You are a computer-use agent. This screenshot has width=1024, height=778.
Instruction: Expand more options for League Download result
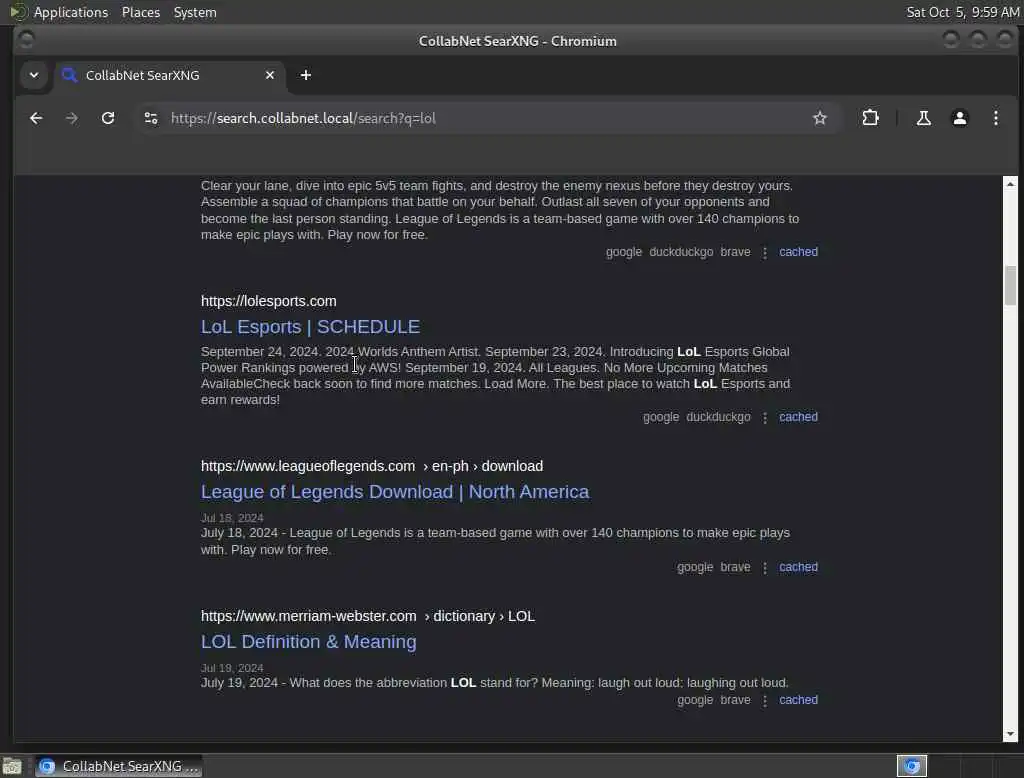[x=765, y=568]
